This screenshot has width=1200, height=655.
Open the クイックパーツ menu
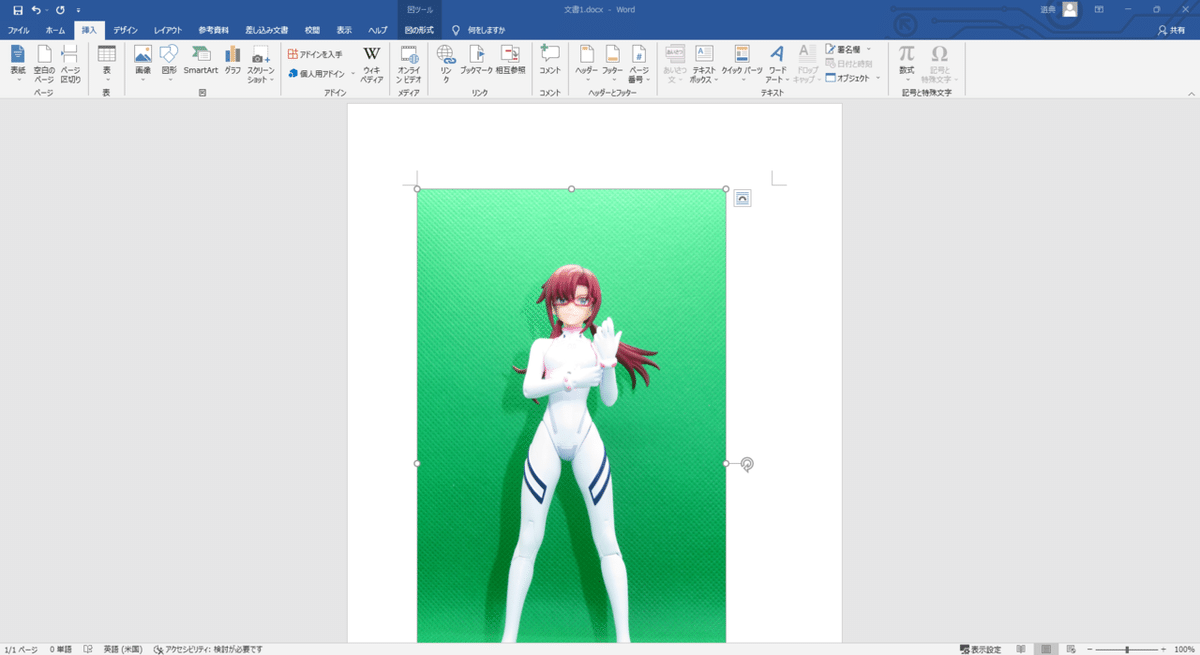point(742,63)
